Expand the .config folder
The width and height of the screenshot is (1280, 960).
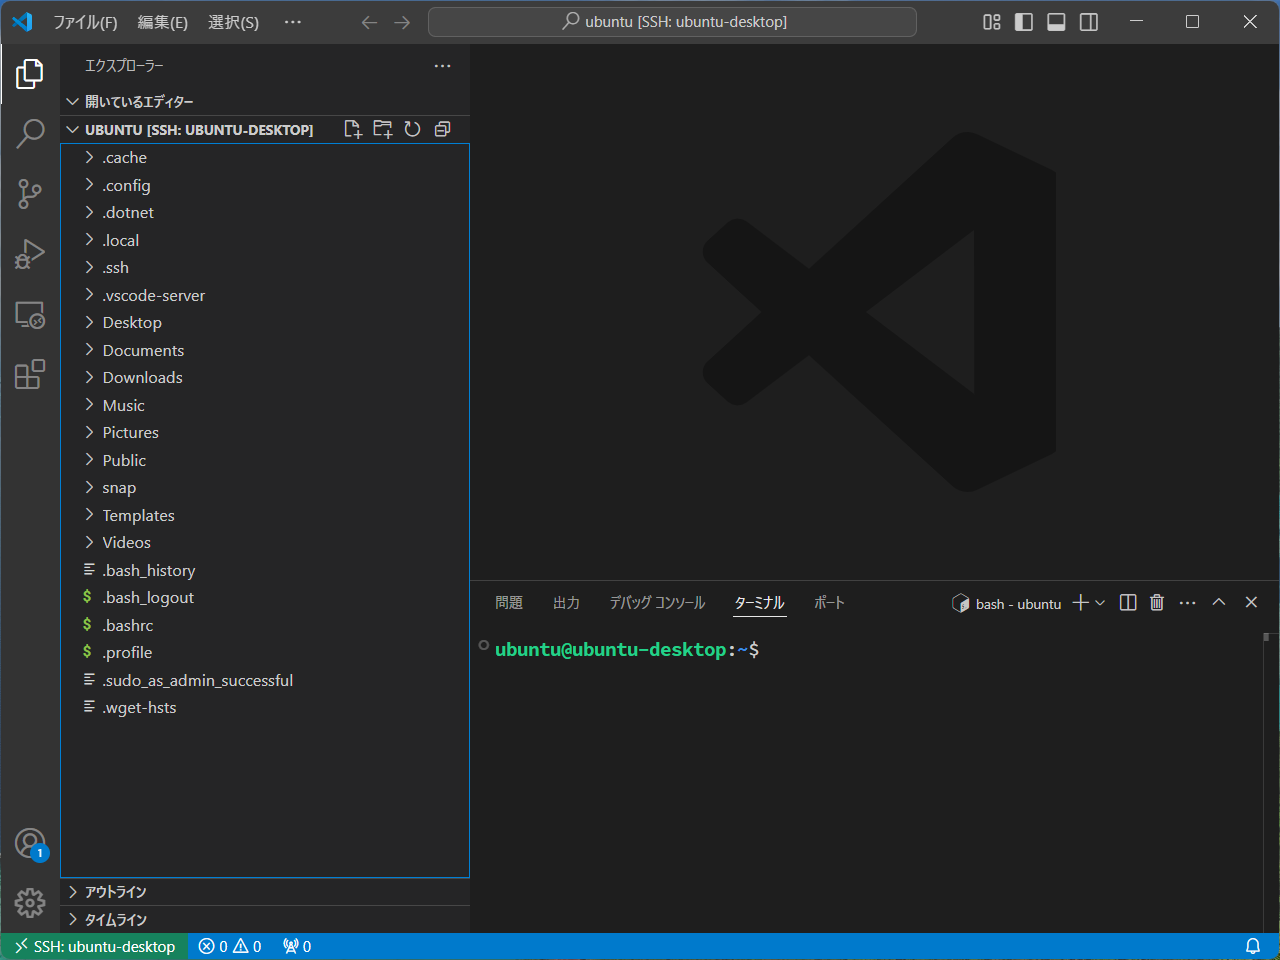click(x=265, y=185)
